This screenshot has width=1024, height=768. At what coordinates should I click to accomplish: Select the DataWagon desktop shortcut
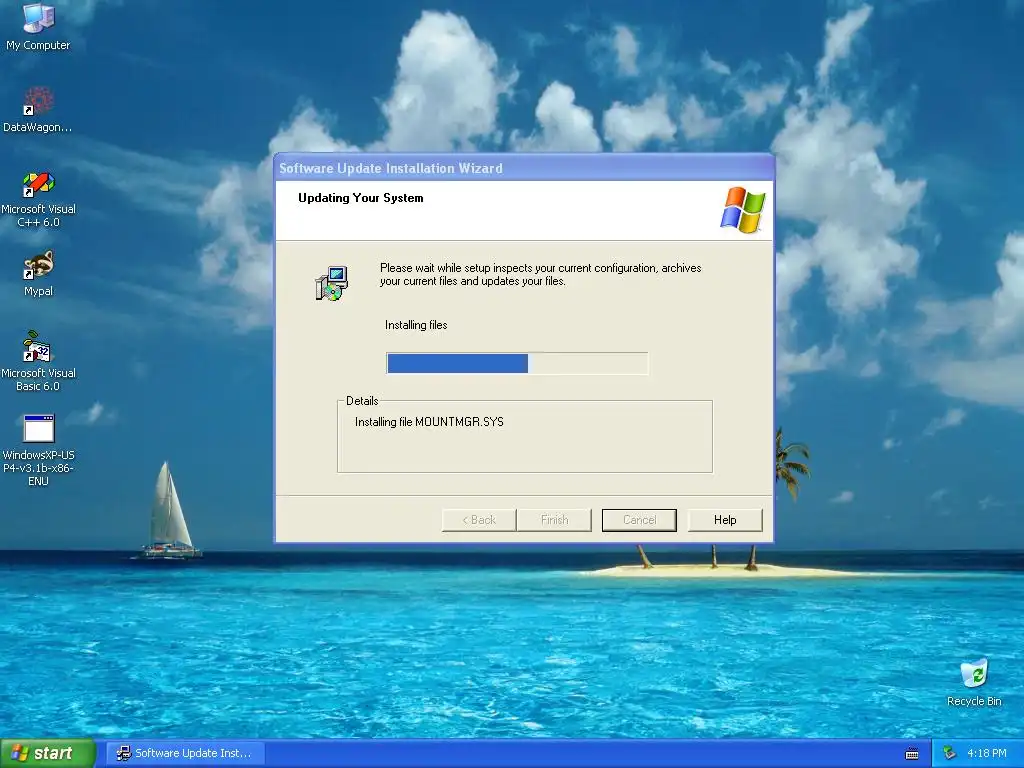pos(38,109)
